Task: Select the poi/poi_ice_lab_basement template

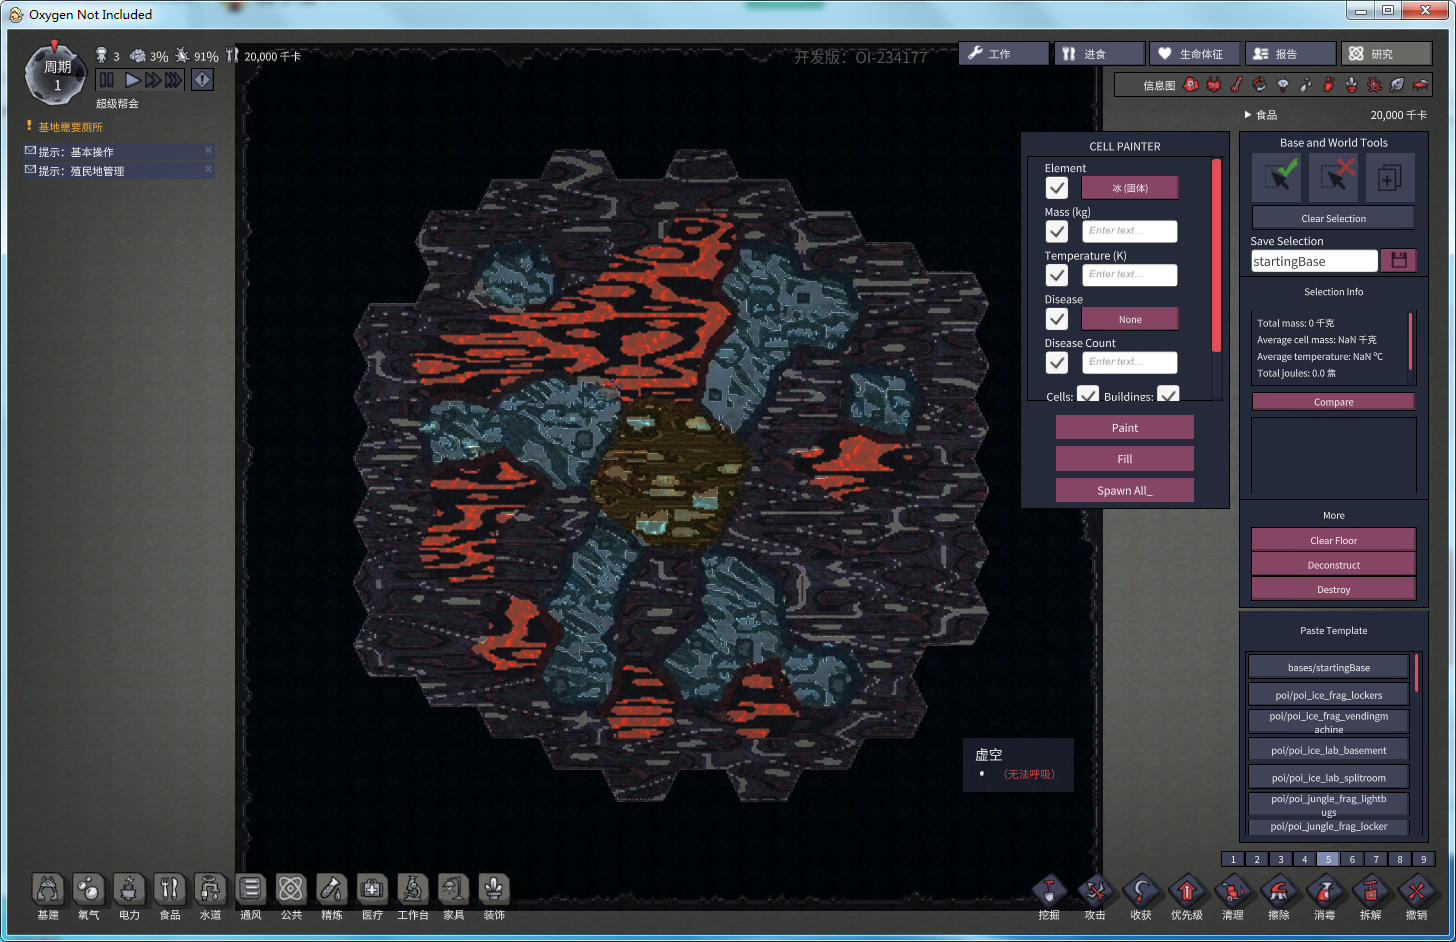Action: (x=1328, y=750)
